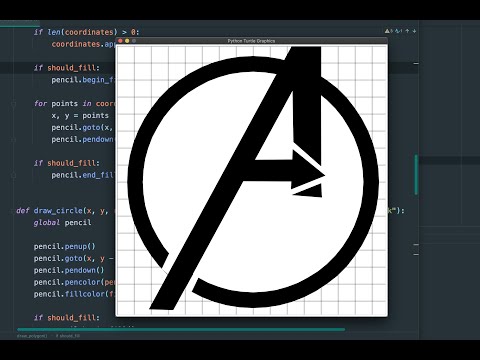Click the vertical teal scrollbar thumb

pos(416,175)
